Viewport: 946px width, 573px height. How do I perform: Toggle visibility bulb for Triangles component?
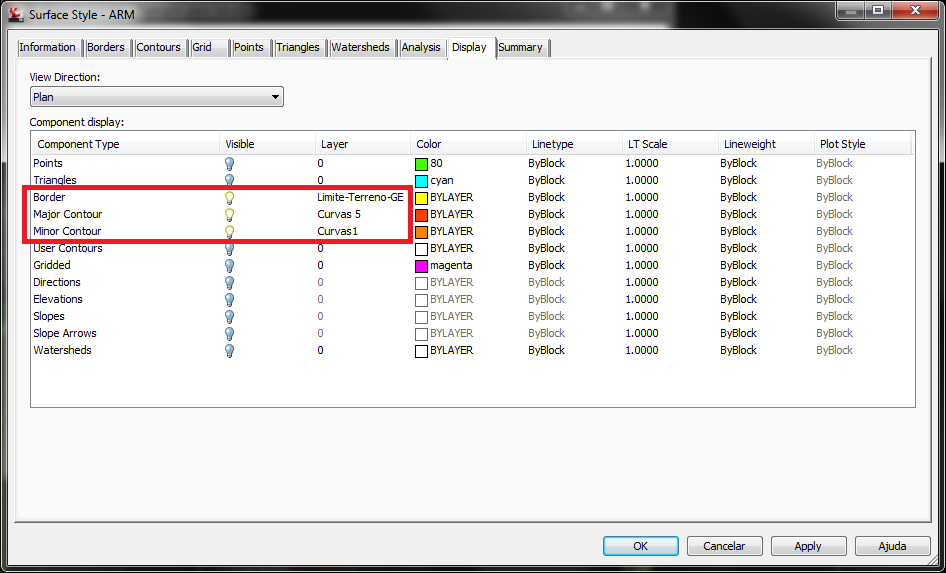229,180
